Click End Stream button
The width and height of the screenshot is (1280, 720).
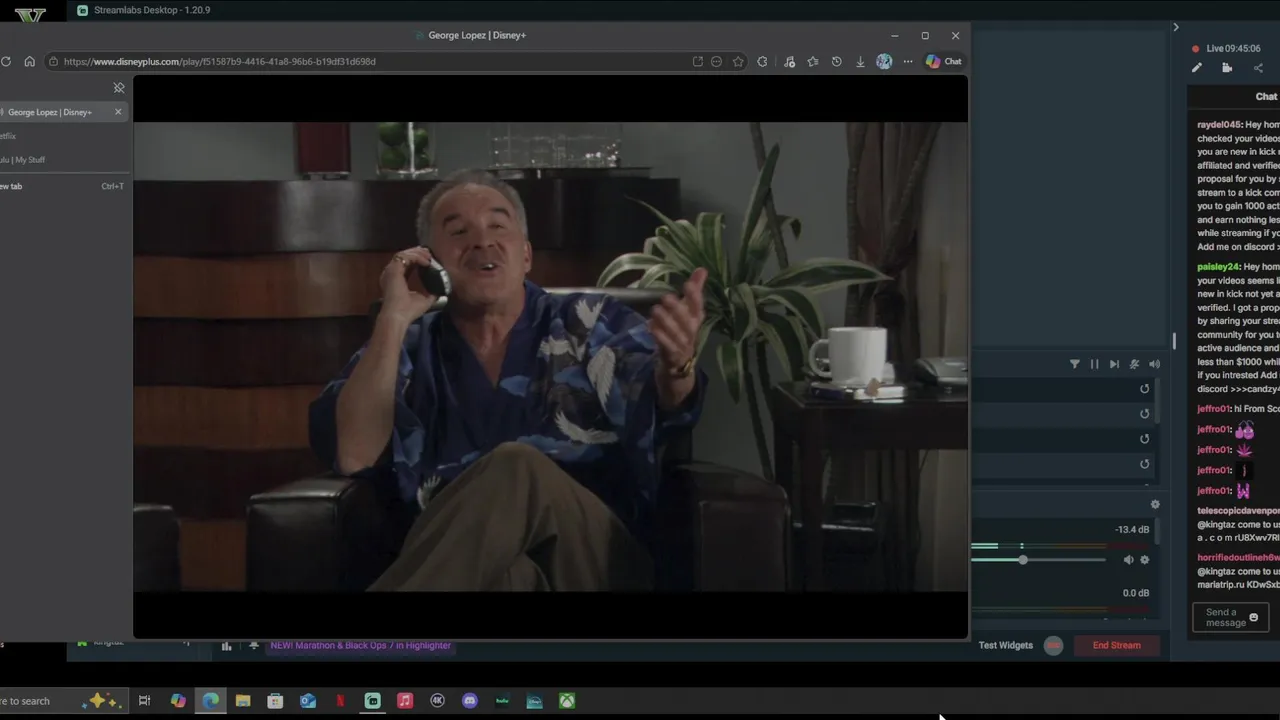[1116, 645]
